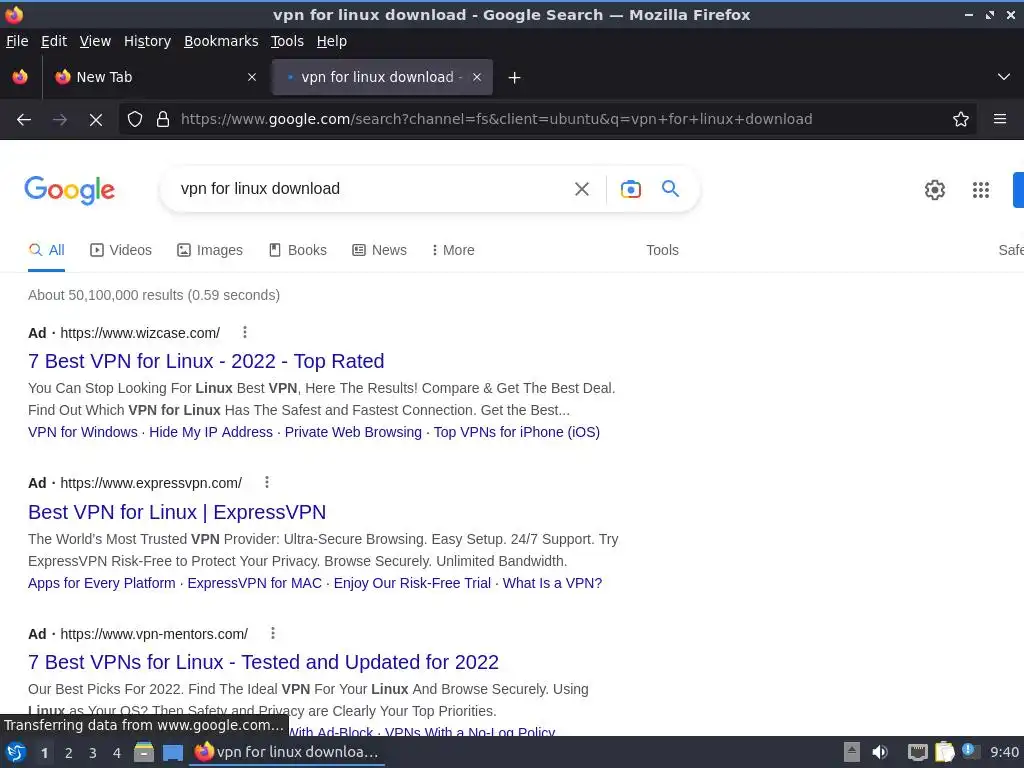The width and height of the screenshot is (1024, 768).
Task: Select Firefox window in taskbar
Action: coord(287,752)
